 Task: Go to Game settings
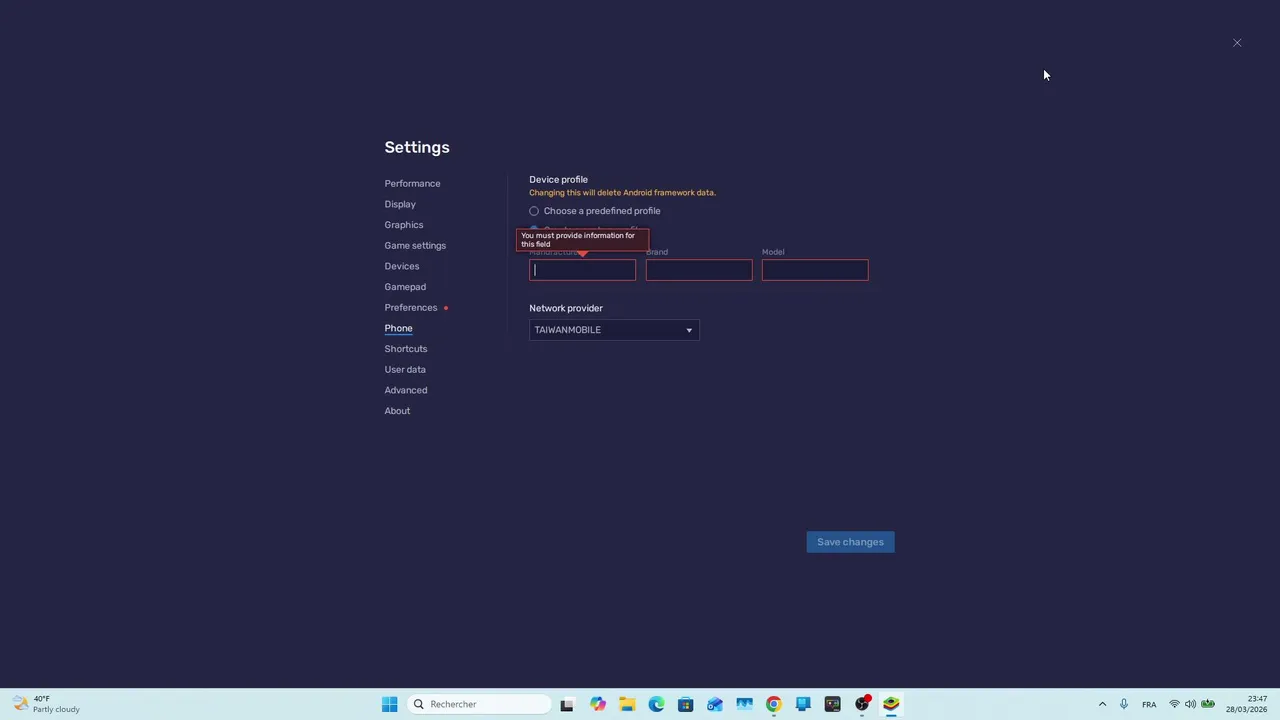pos(415,245)
